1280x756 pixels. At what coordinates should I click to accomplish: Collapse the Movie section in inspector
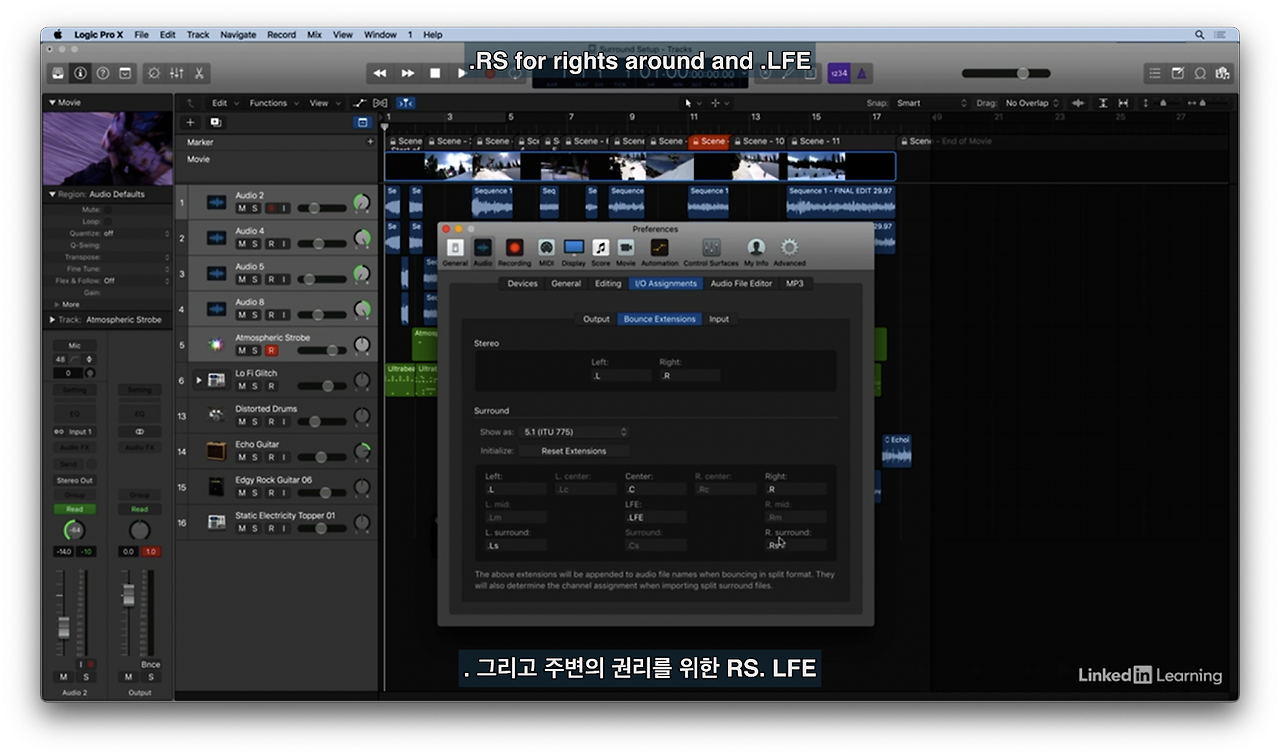(x=52, y=102)
